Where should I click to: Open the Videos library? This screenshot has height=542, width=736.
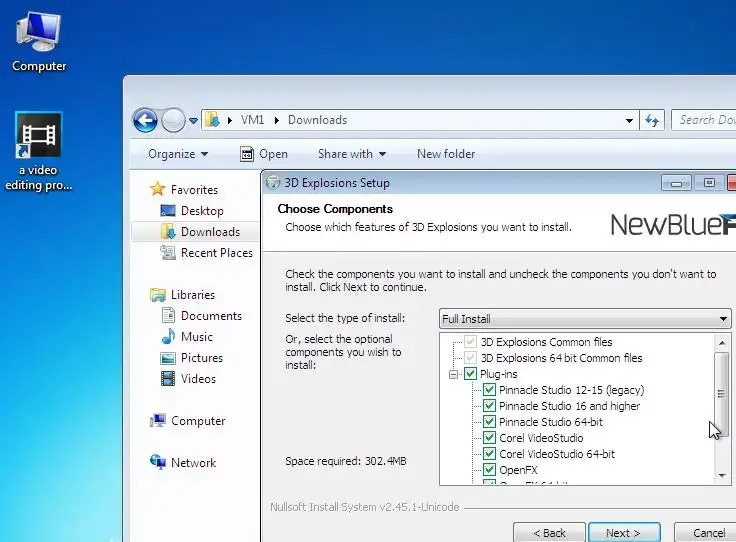click(198, 379)
